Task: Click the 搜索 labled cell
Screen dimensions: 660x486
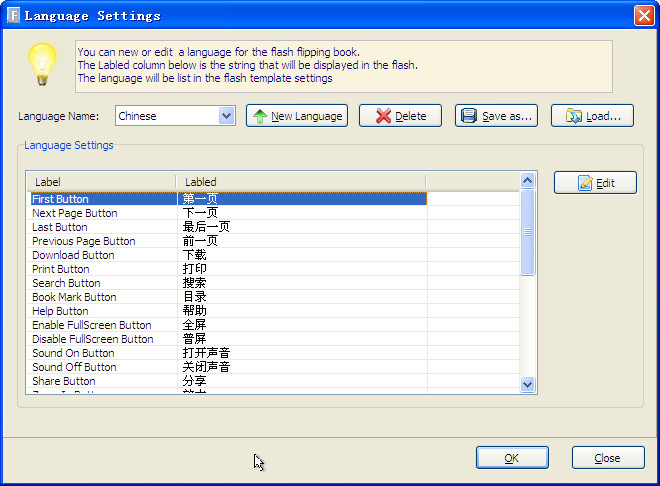Action: [302, 283]
